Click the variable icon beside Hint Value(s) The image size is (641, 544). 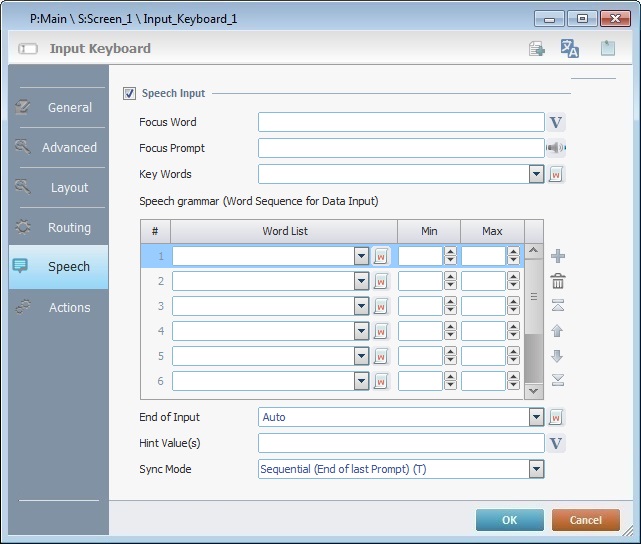(x=557, y=443)
